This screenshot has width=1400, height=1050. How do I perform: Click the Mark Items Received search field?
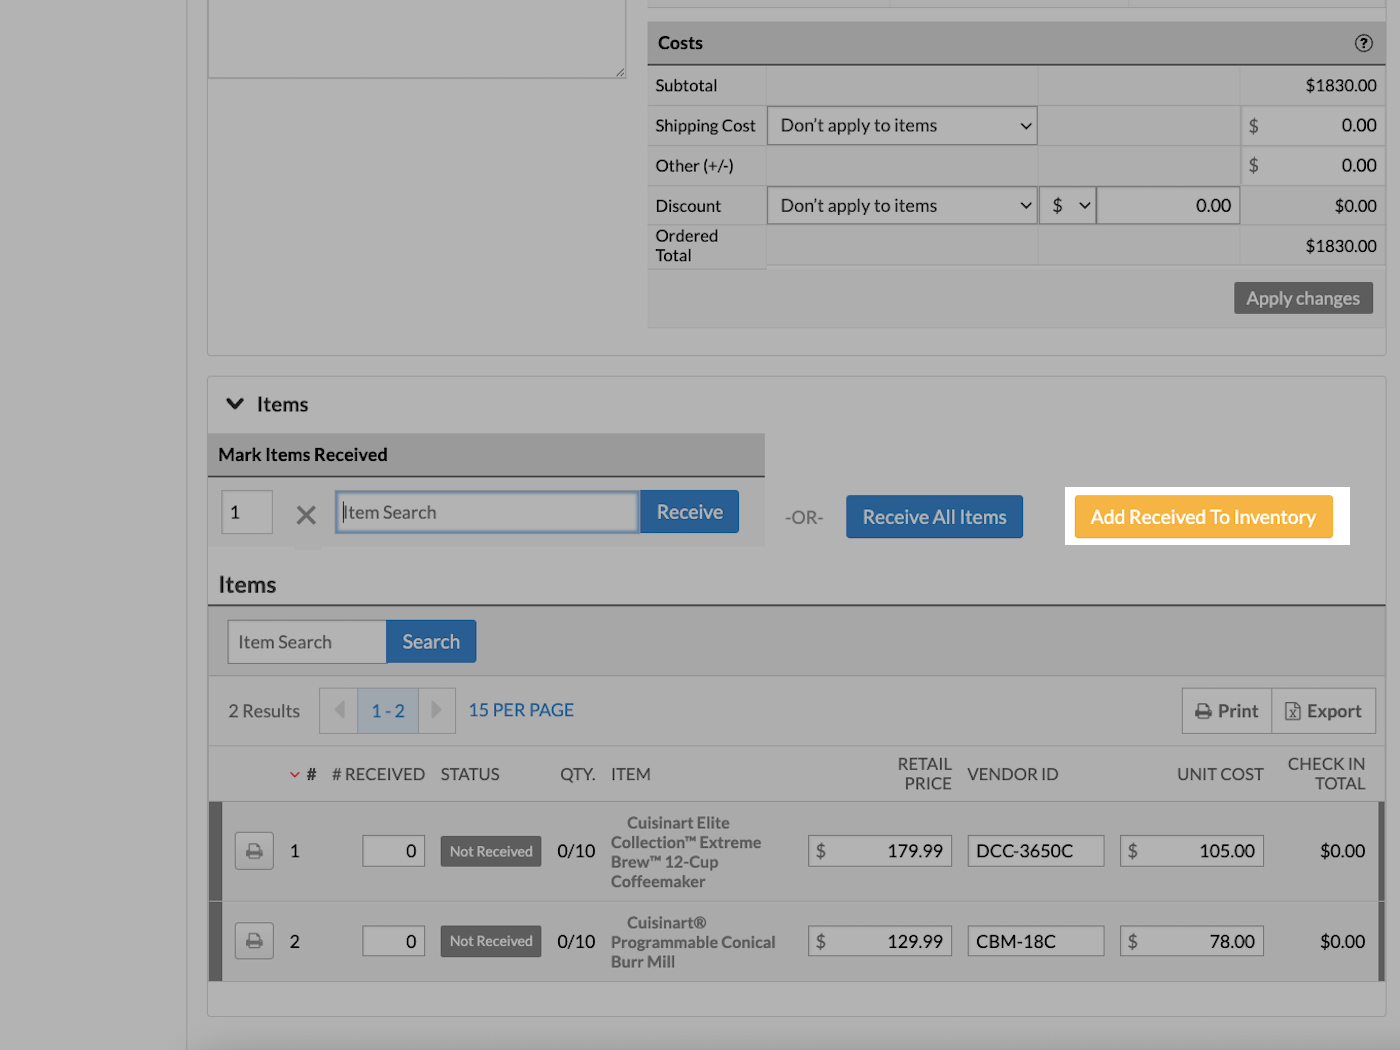pos(487,512)
